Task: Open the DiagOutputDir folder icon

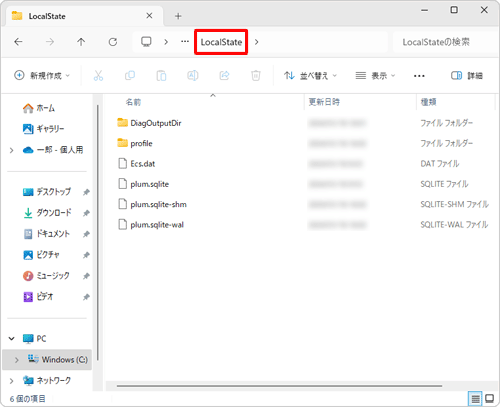Action: click(122, 123)
